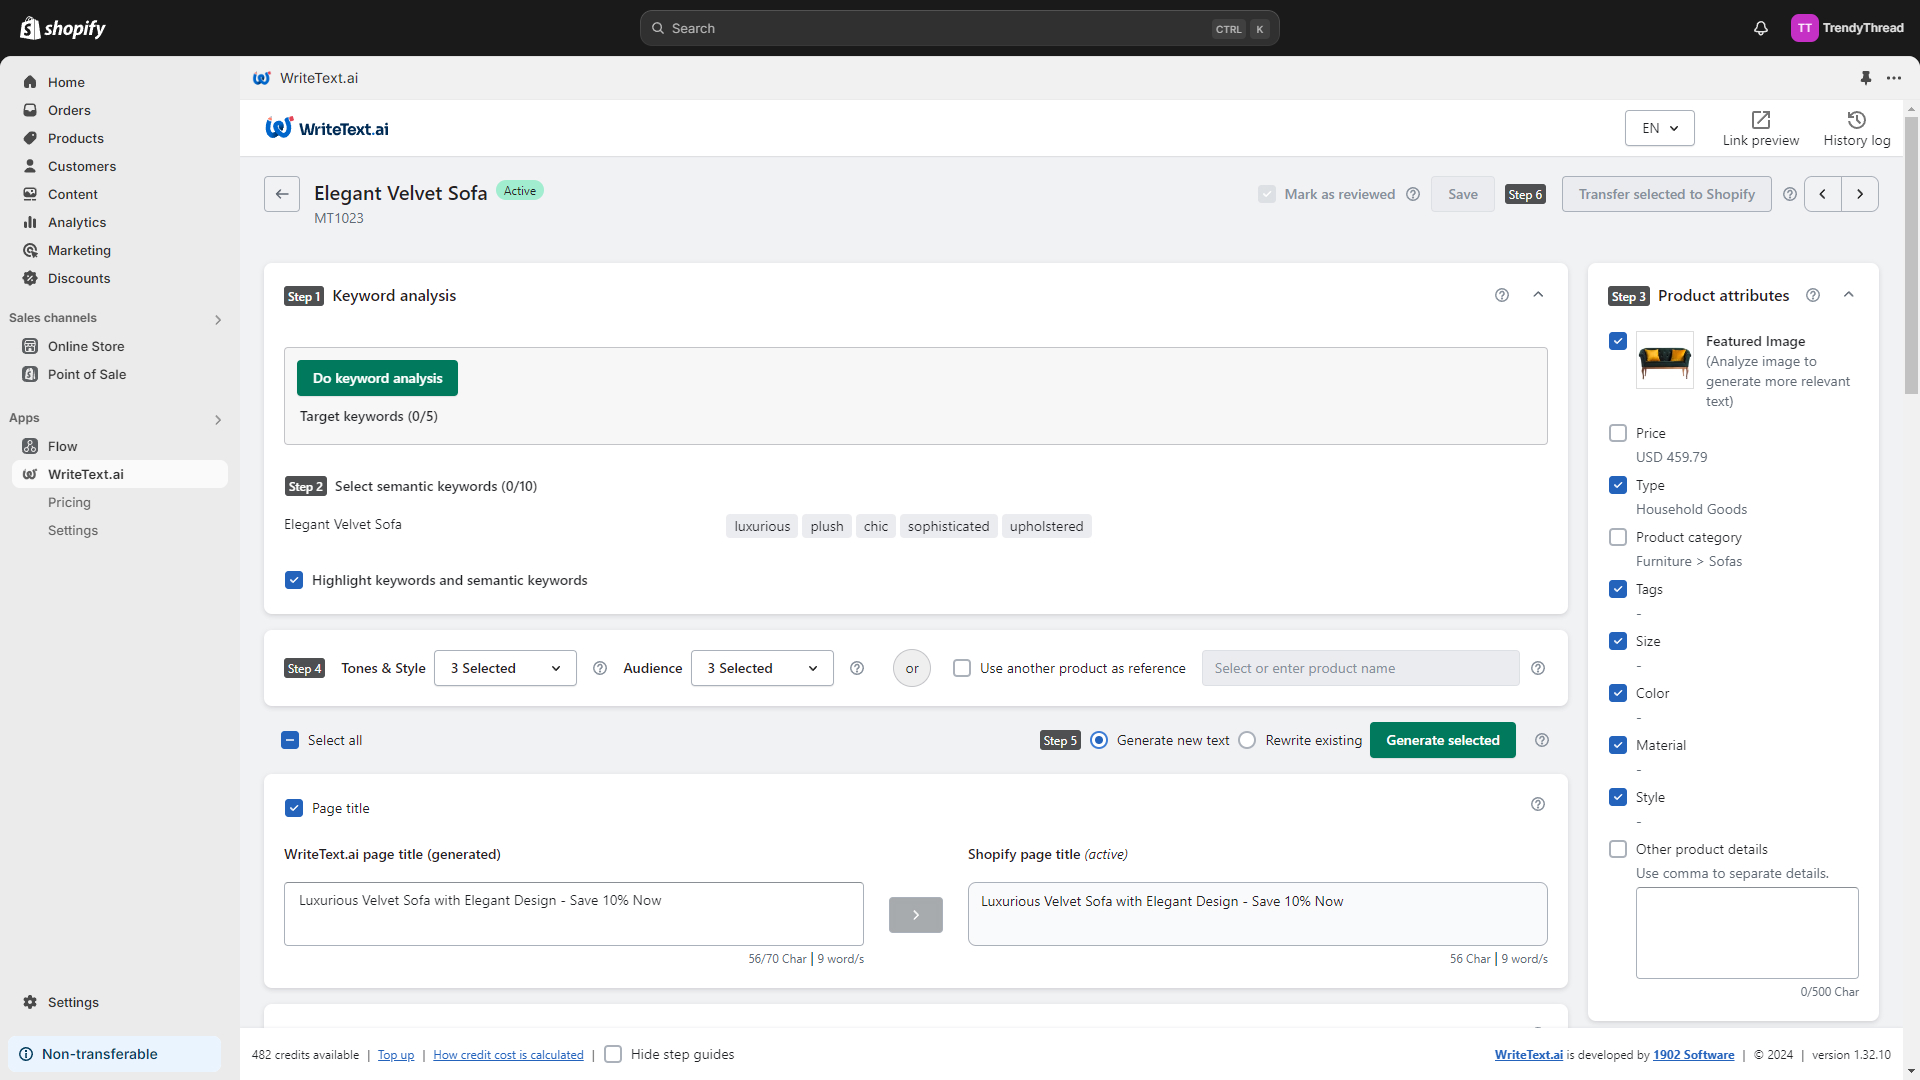This screenshot has width=1920, height=1080.
Task: Uncheck the Featured Image attribute
Action: coord(1618,341)
